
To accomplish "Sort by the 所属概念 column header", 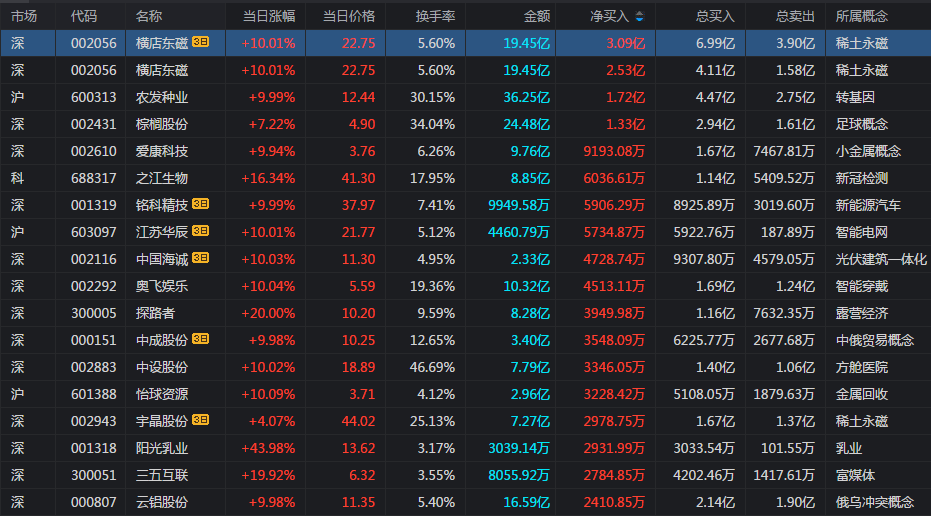I will [x=862, y=17].
